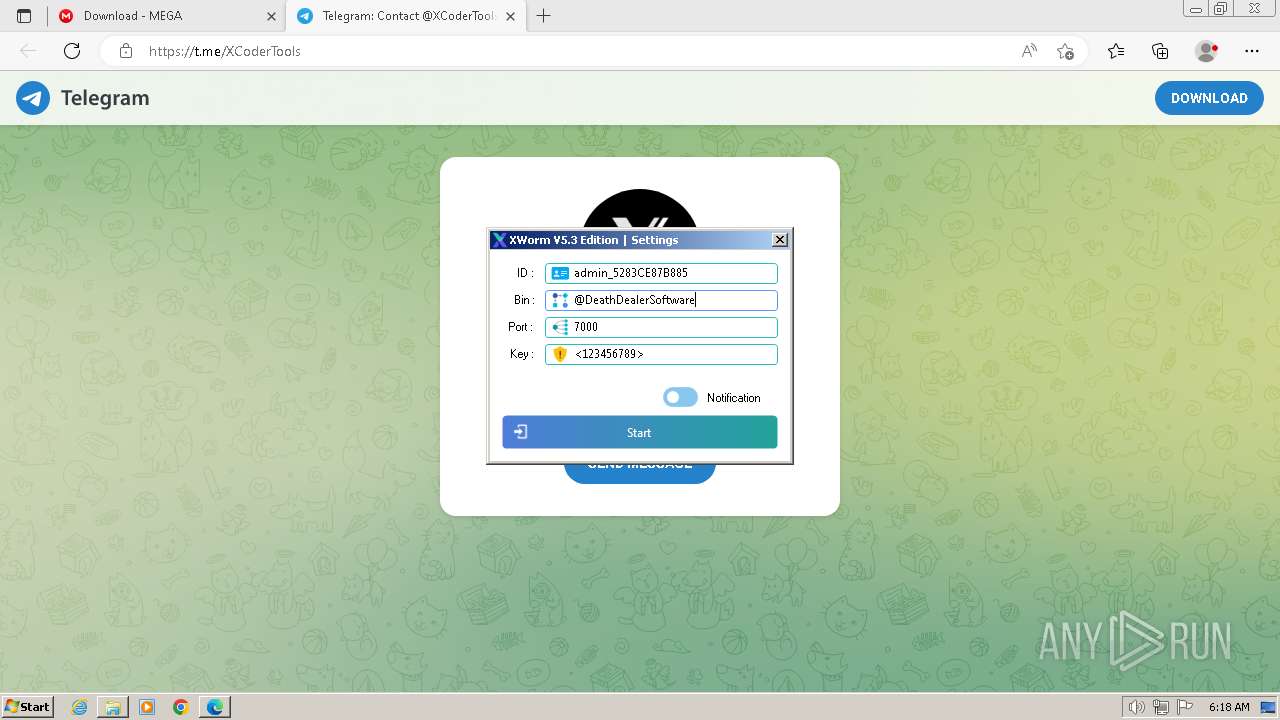Click the blue DOWNLOAD button

coord(1209,98)
